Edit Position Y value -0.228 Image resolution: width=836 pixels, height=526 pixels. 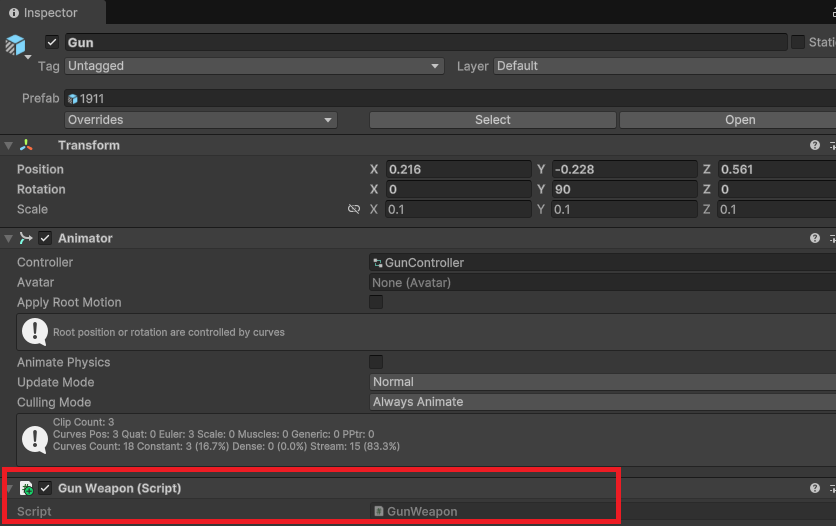pos(624,169)
